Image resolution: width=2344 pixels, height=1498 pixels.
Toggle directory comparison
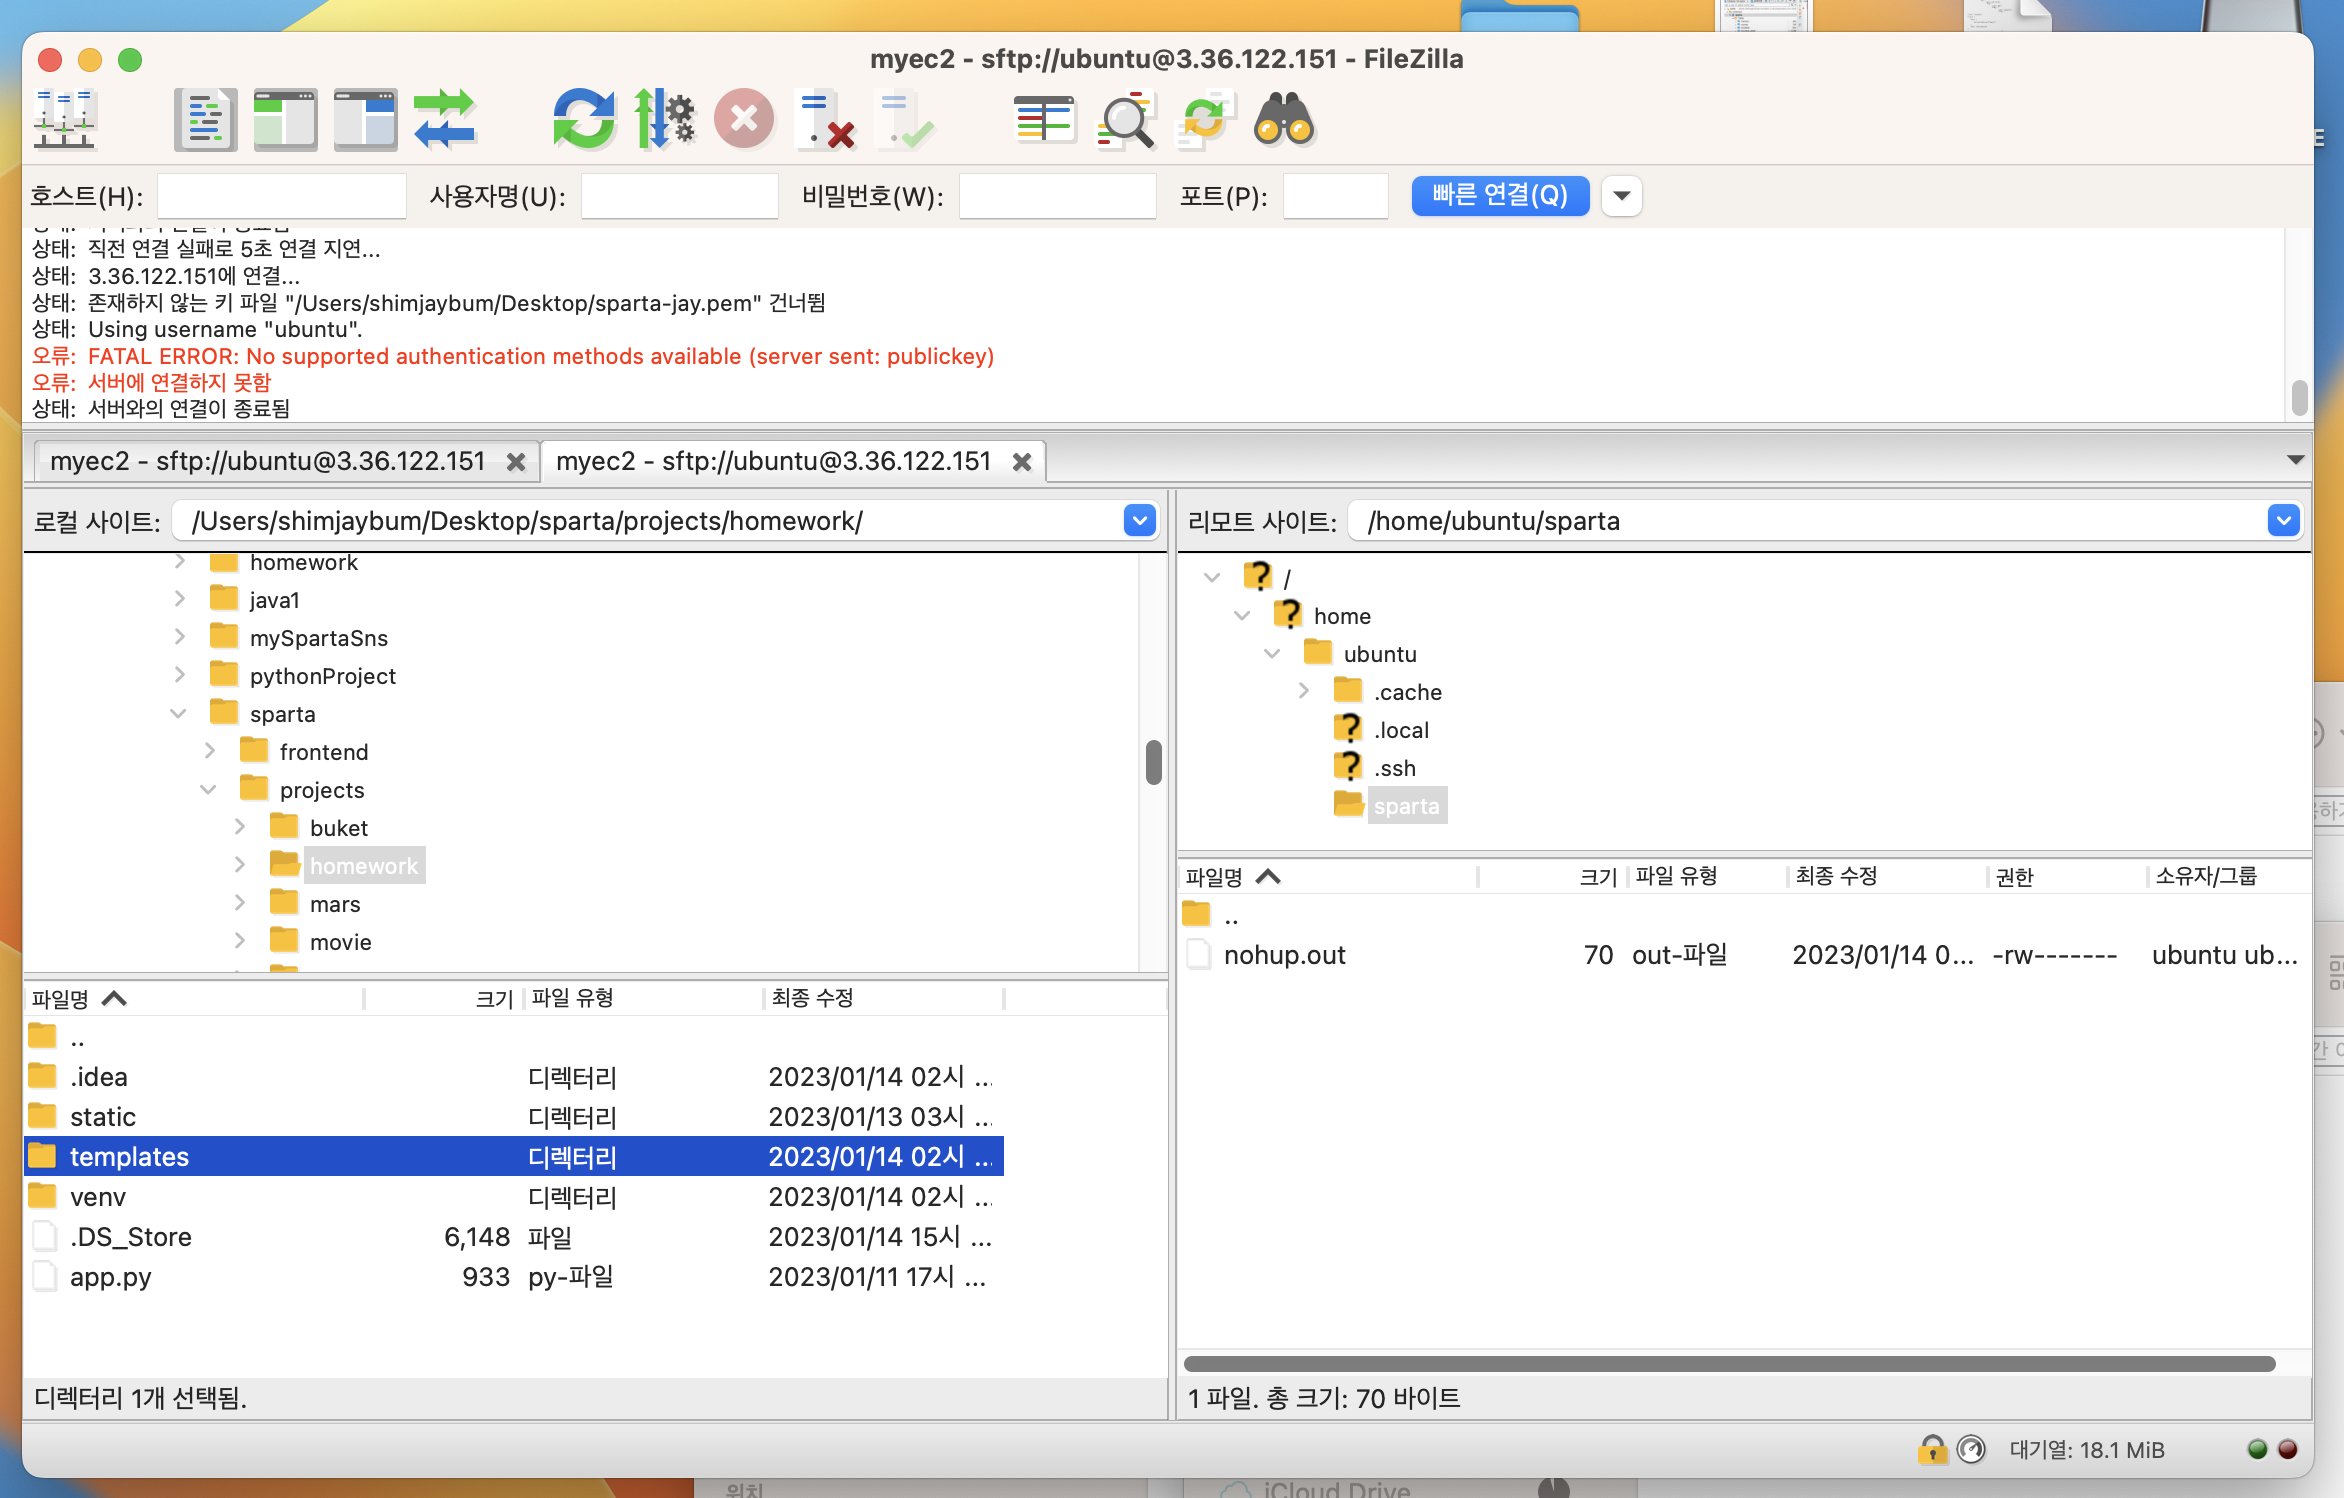click(1125, 120)
